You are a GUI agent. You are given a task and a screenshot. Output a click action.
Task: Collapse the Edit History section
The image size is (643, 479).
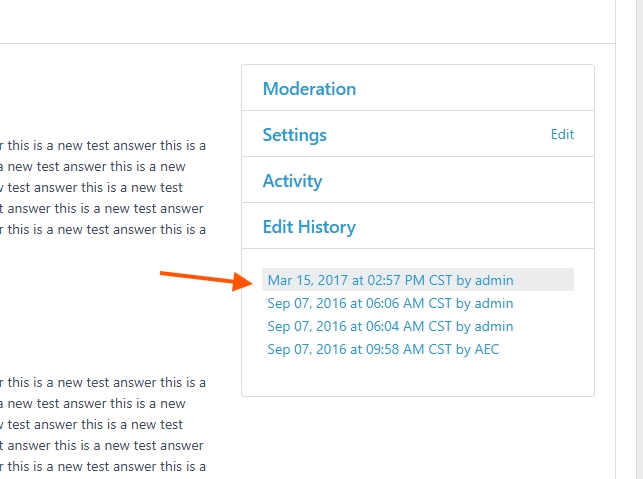pyautogui.click(x=308, y=227)
